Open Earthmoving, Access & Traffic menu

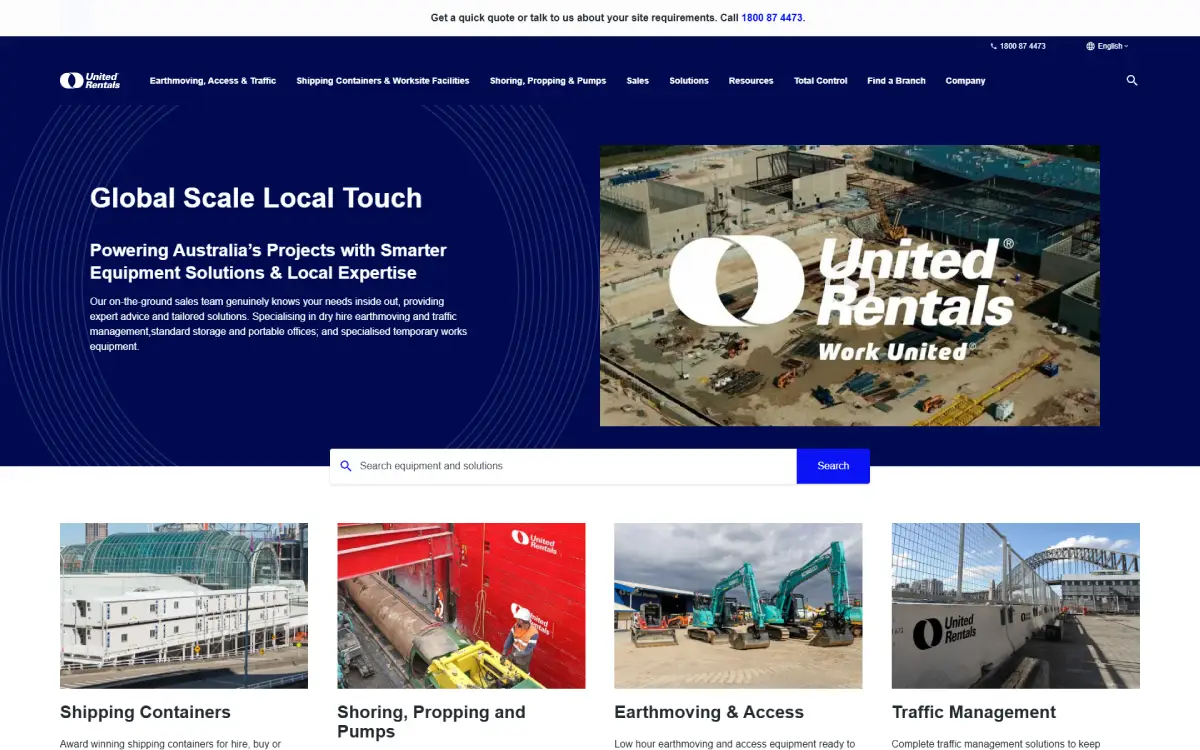pyautogui.click(x=213, y=81)
